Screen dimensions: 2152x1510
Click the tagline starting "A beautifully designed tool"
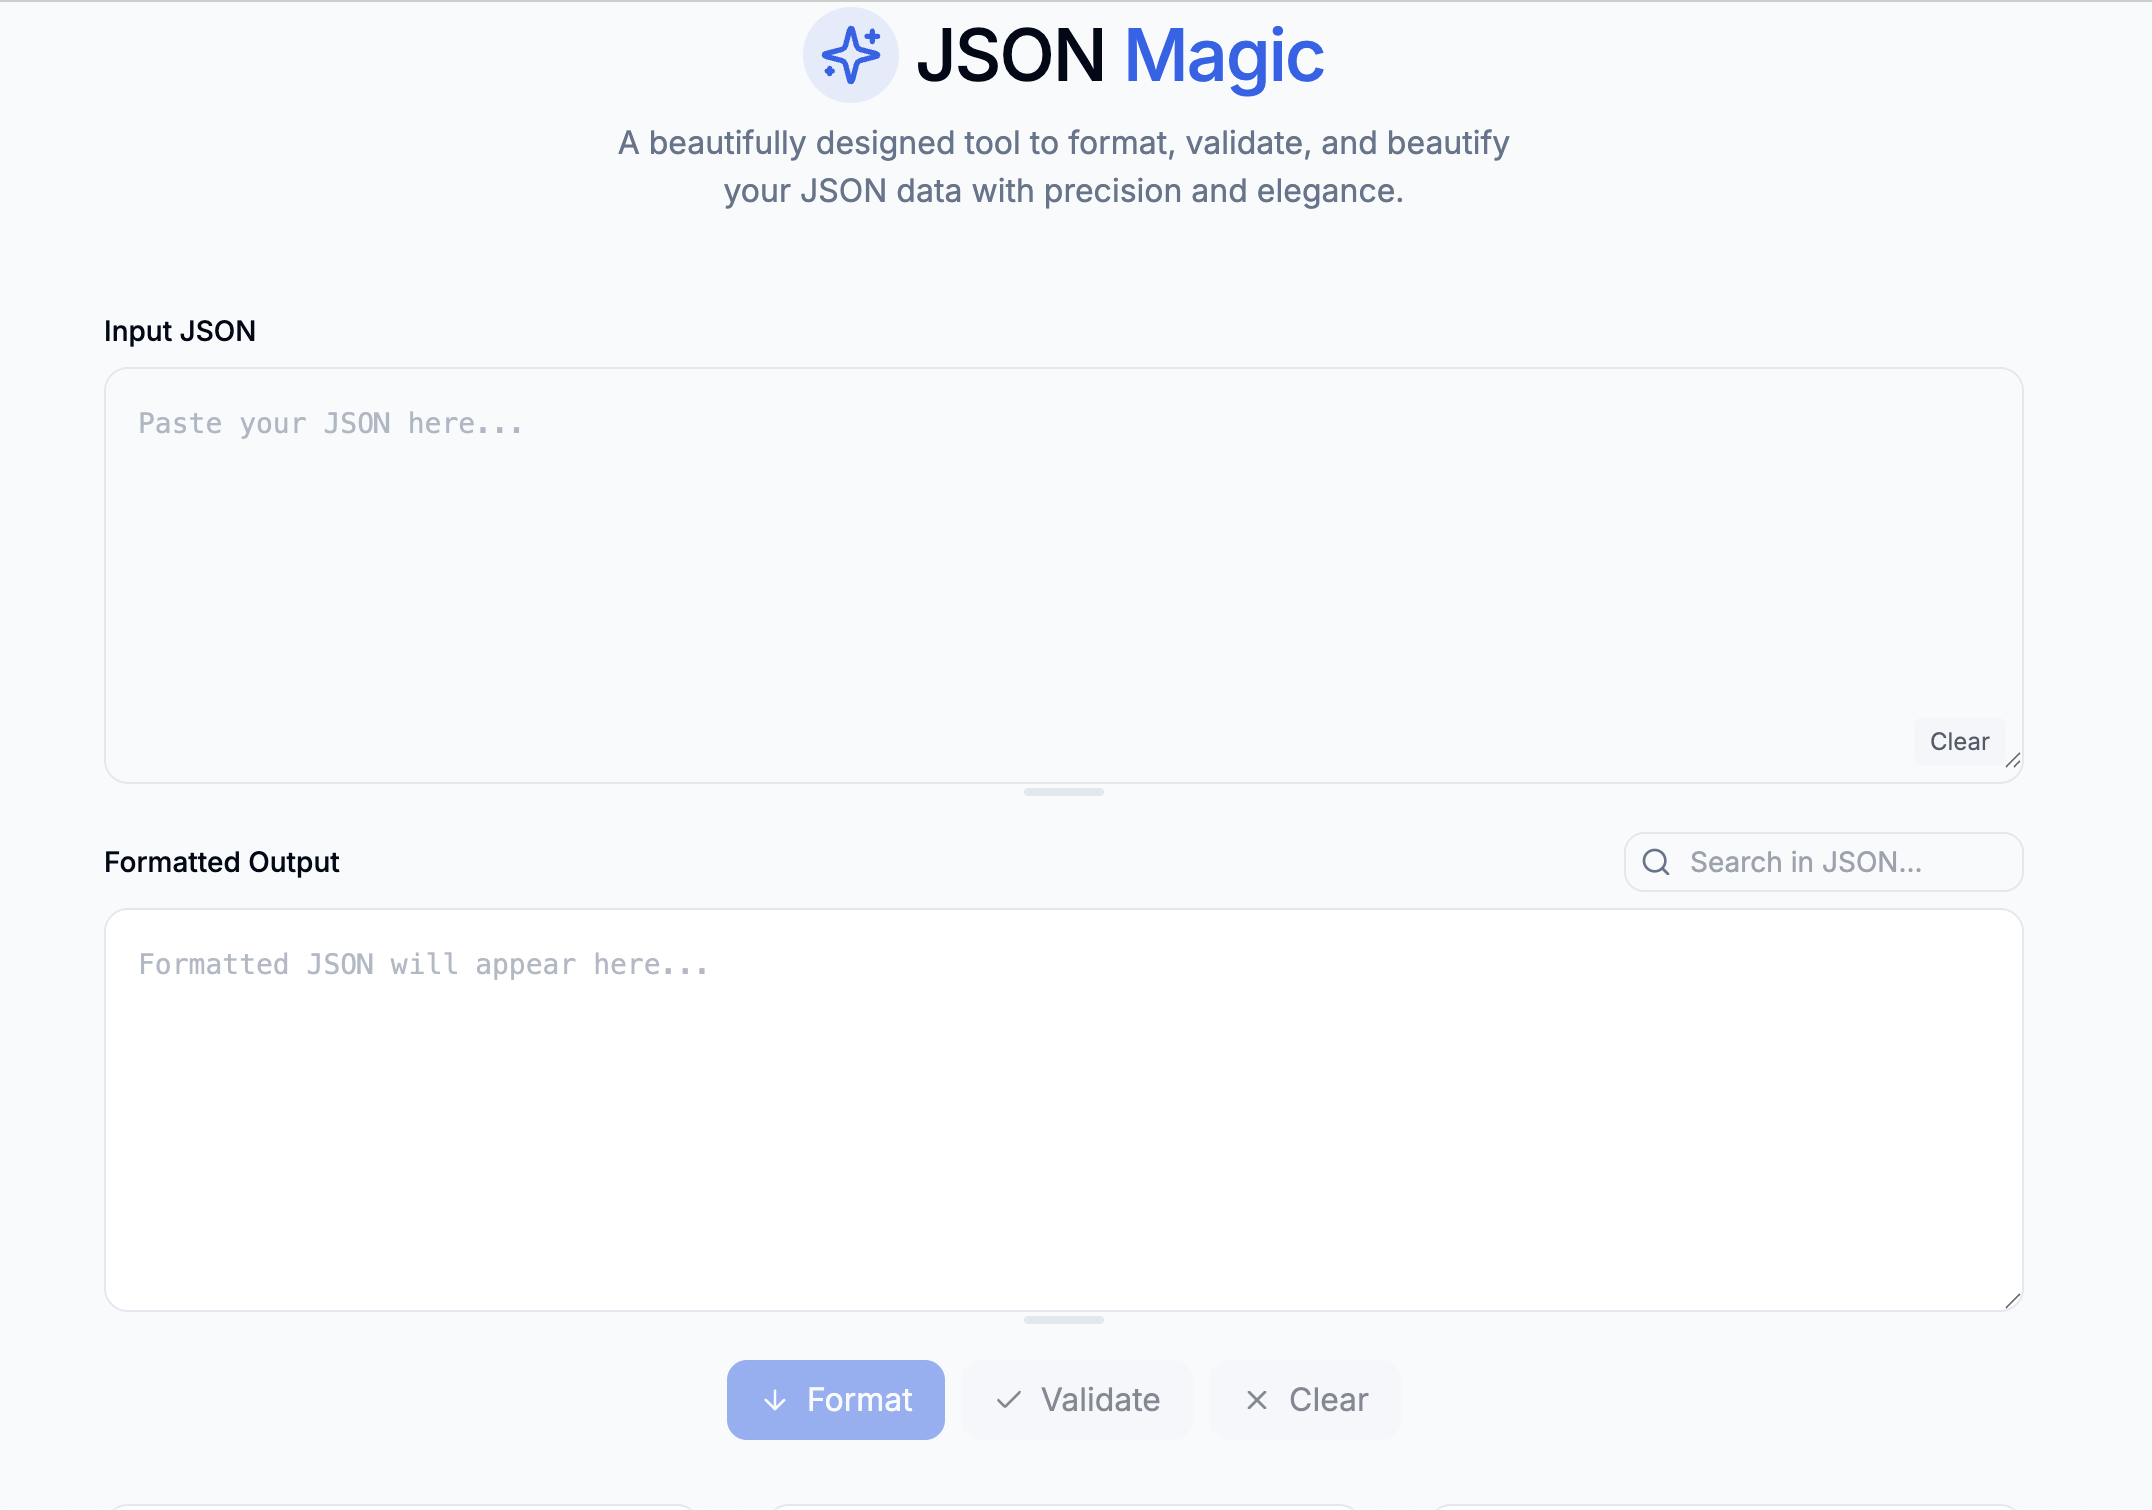click(x=1064, y=167)
